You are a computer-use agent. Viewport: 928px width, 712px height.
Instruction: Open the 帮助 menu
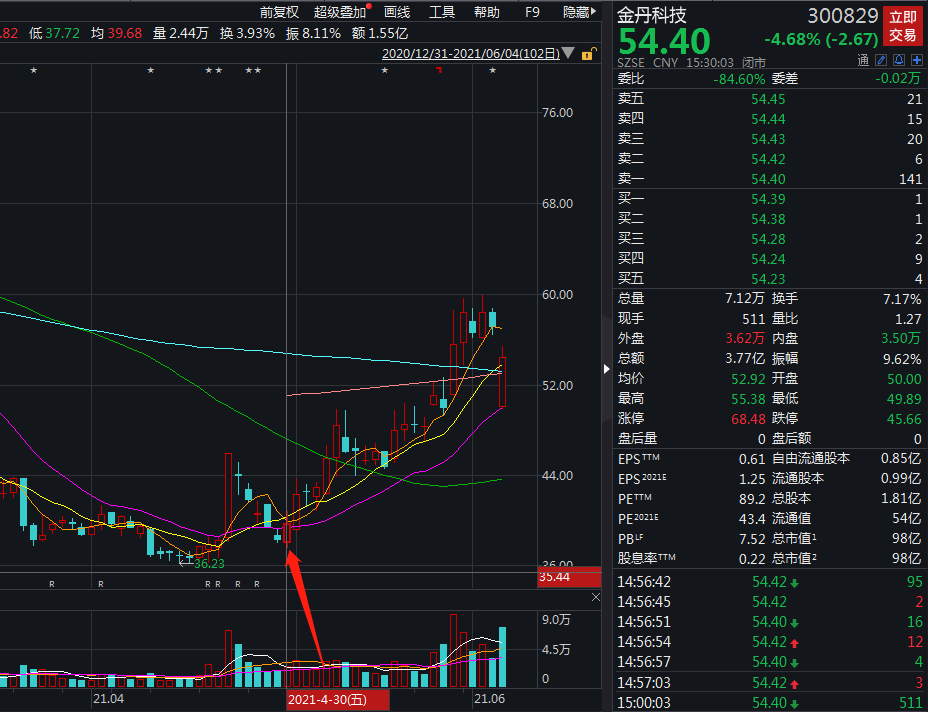[x=486, y=11]
